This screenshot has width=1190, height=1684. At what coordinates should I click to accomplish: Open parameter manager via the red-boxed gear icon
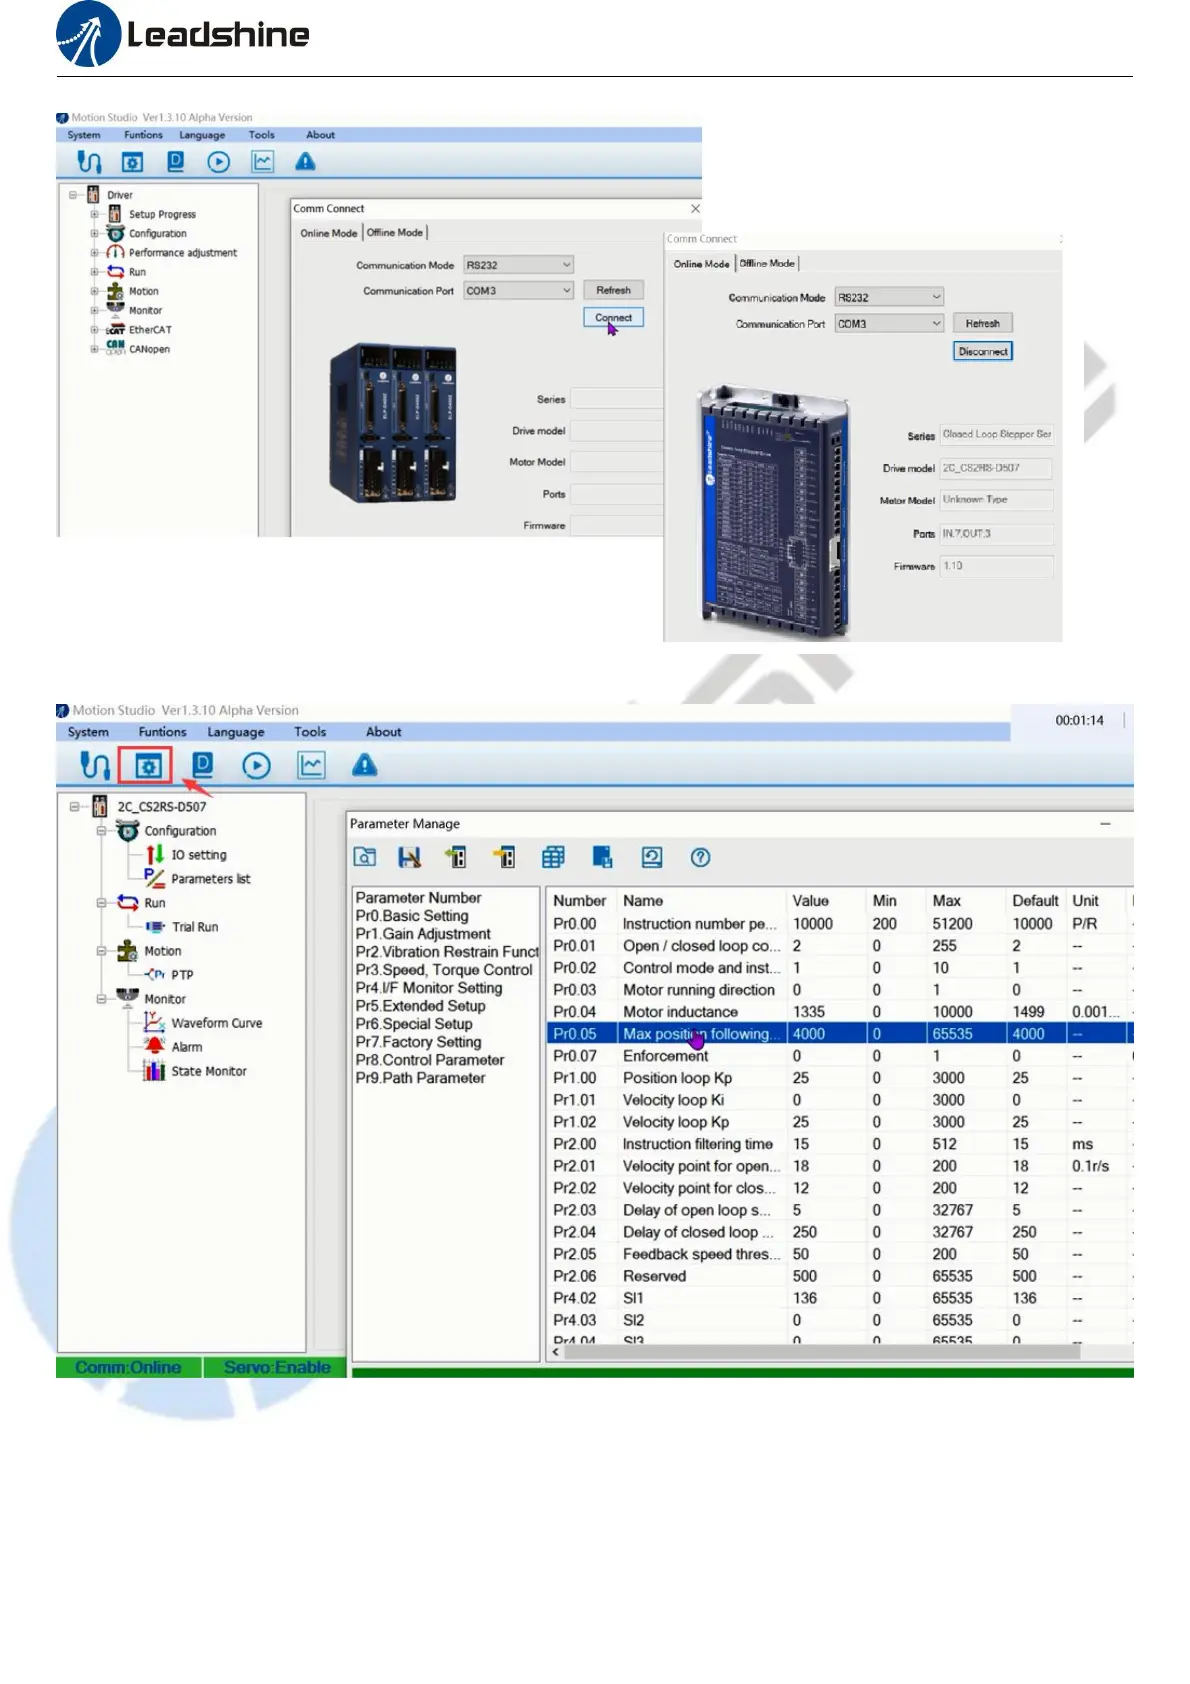coord(147,767)
